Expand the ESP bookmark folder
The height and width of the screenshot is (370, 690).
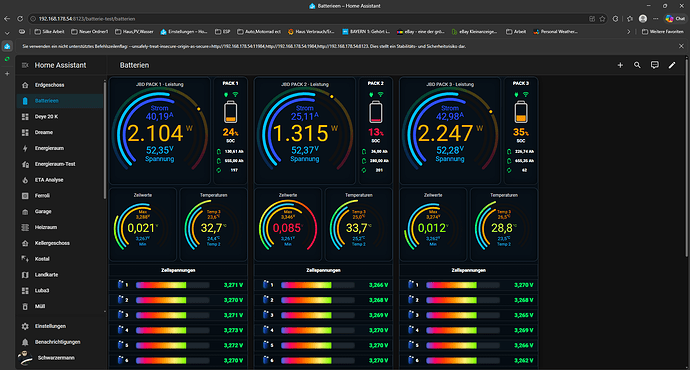coord(223,32)
